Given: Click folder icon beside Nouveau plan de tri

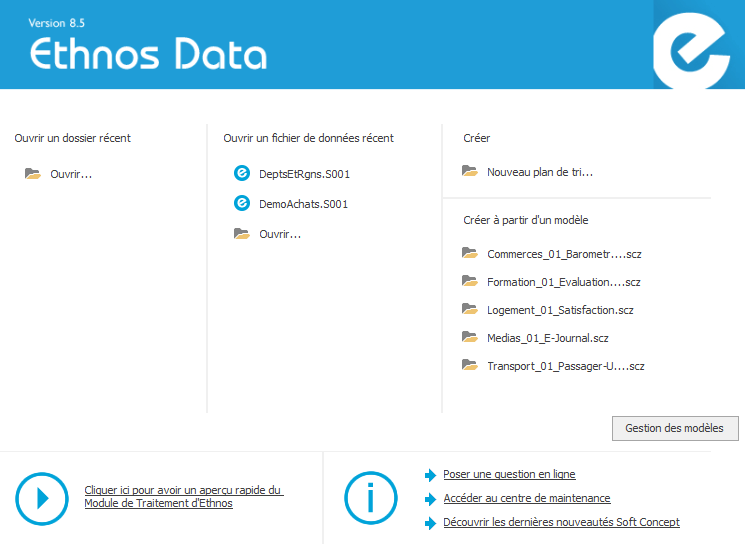Looking at the screenshot, I should [470, 171].
